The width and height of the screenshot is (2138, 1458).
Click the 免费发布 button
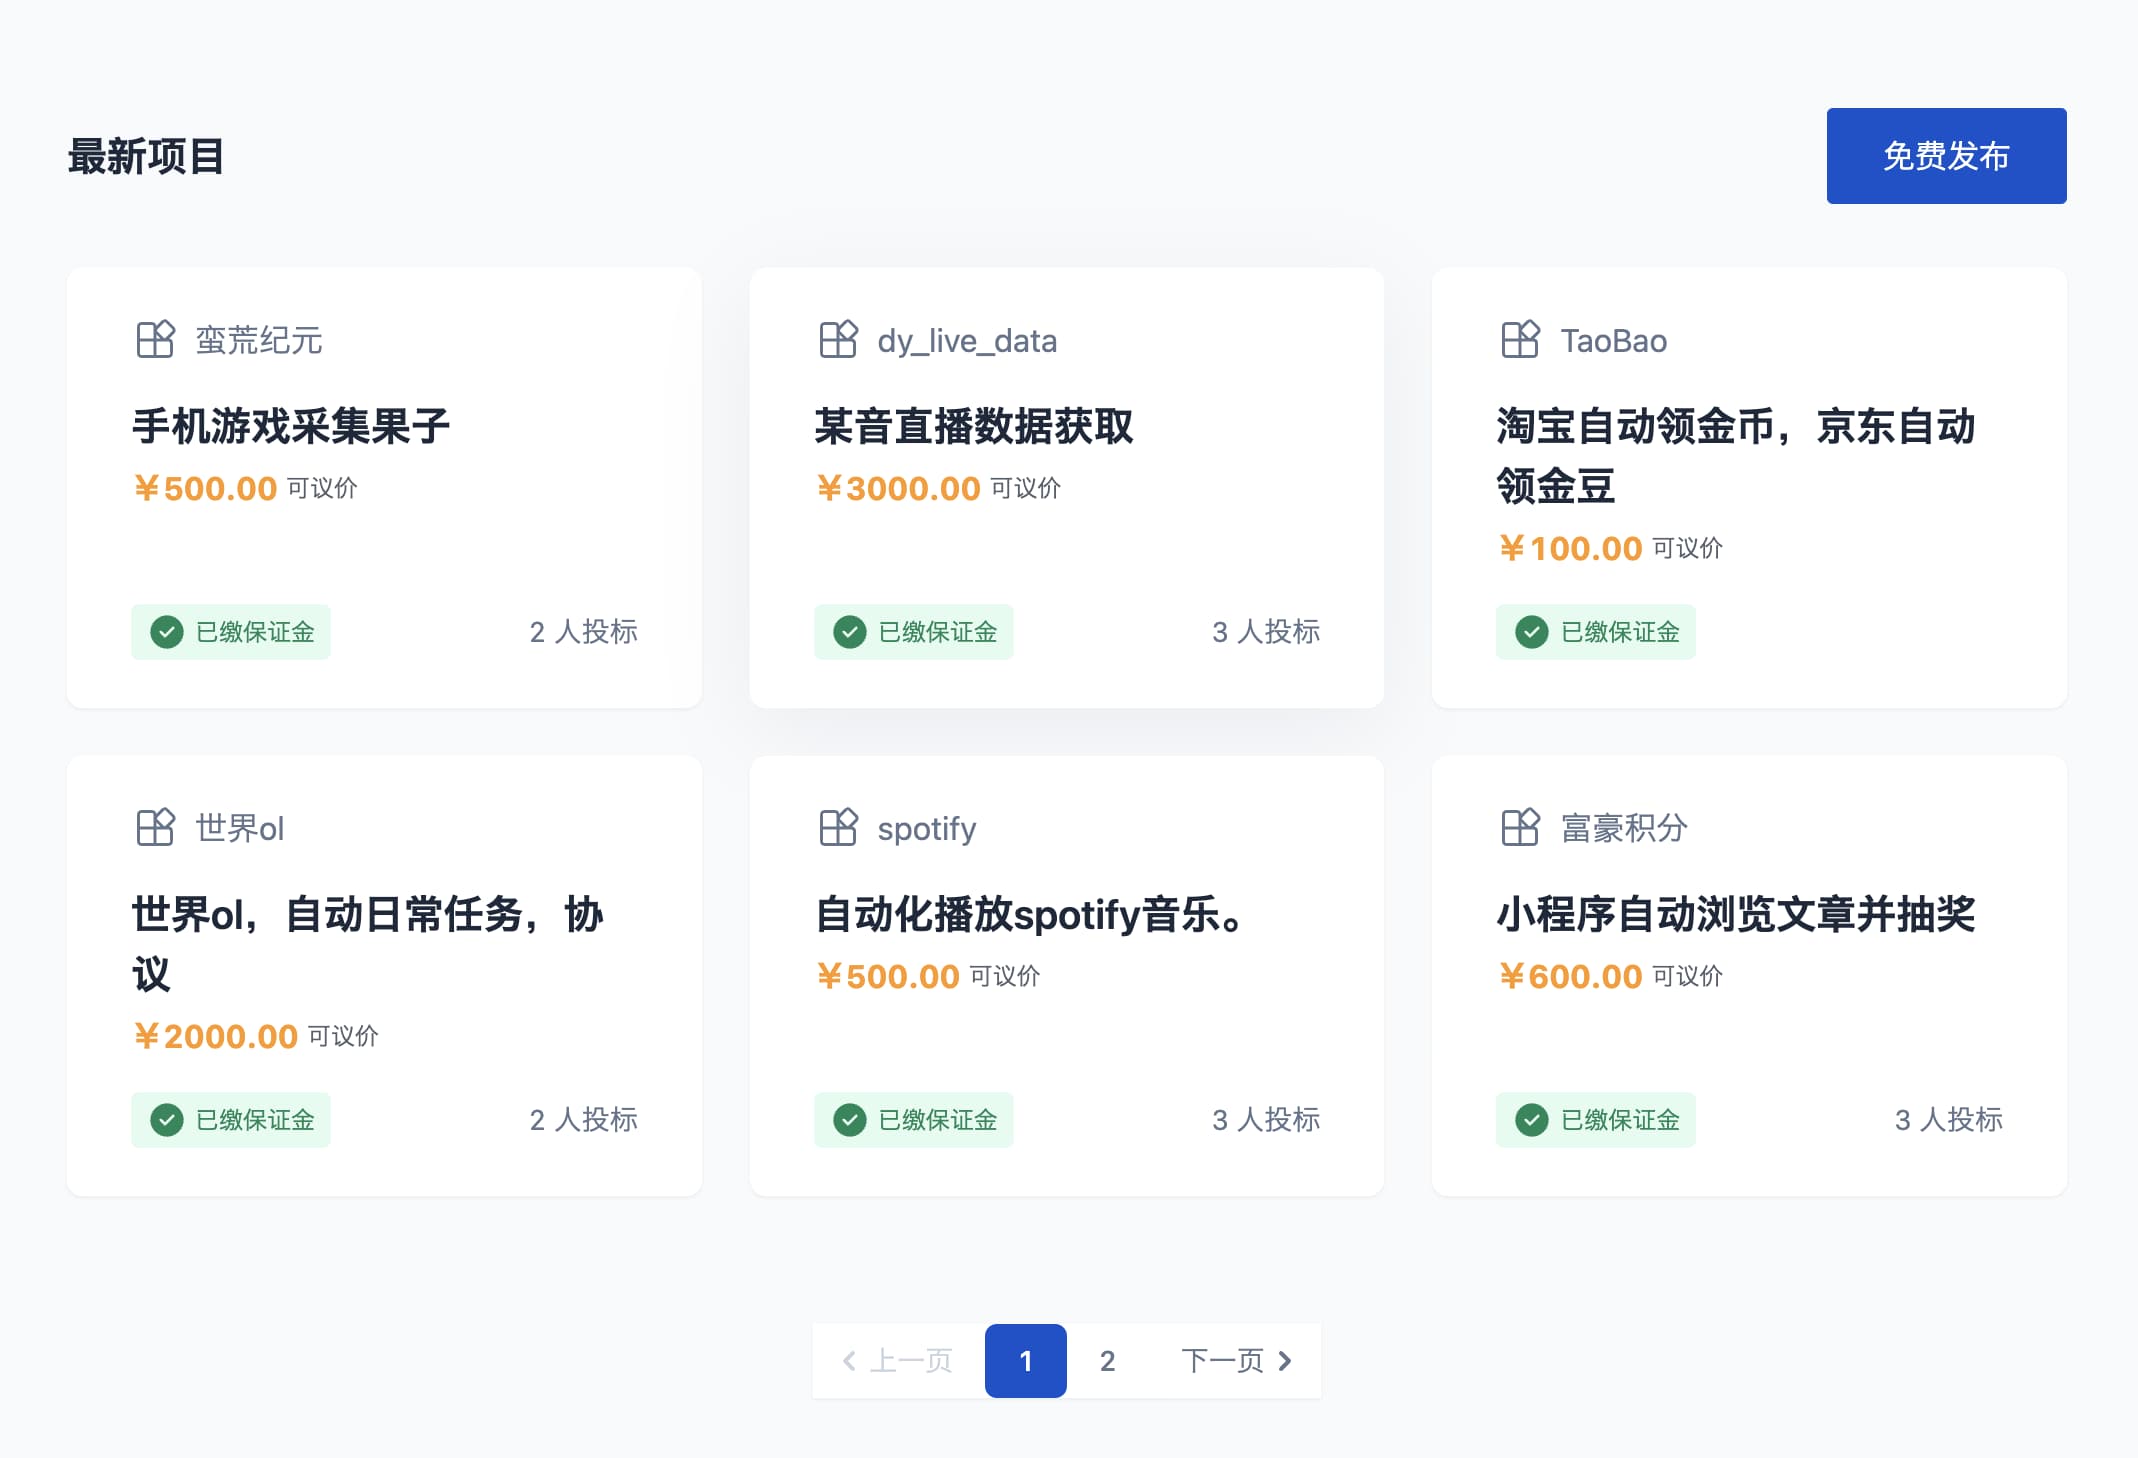[1945, 156]
